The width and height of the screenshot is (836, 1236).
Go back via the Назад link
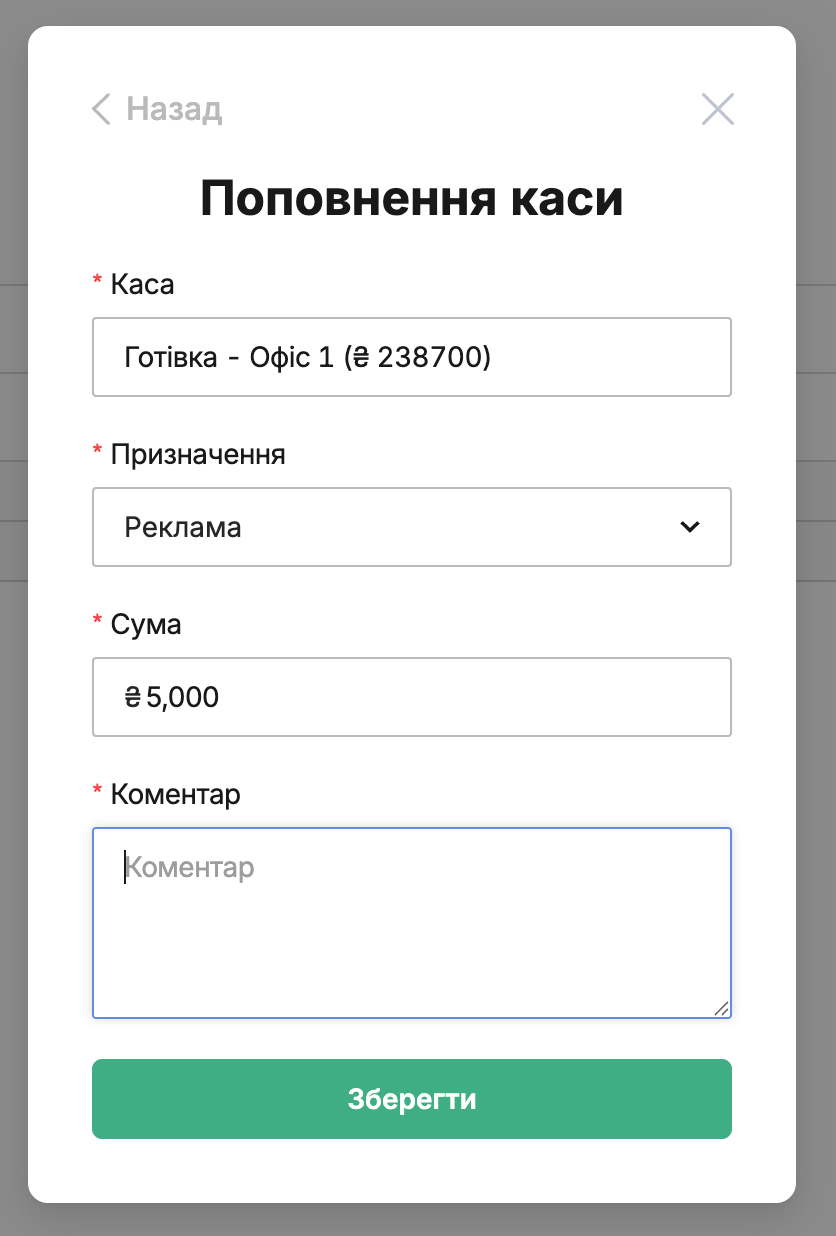157,109
